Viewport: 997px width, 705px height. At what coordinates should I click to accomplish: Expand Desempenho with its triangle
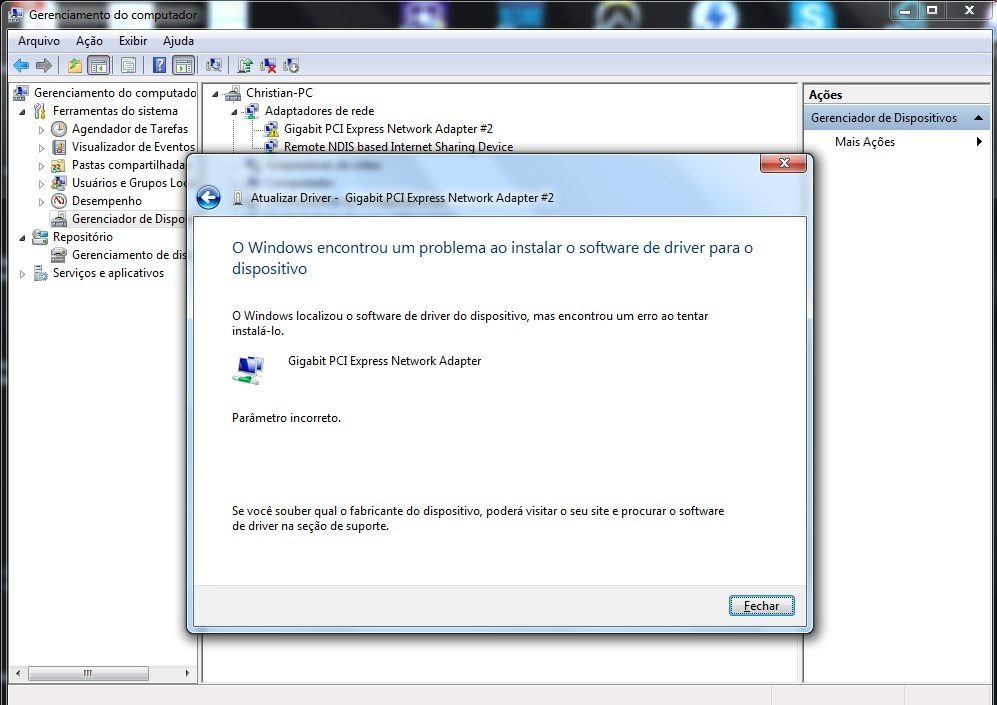click(x=42, y=202)
